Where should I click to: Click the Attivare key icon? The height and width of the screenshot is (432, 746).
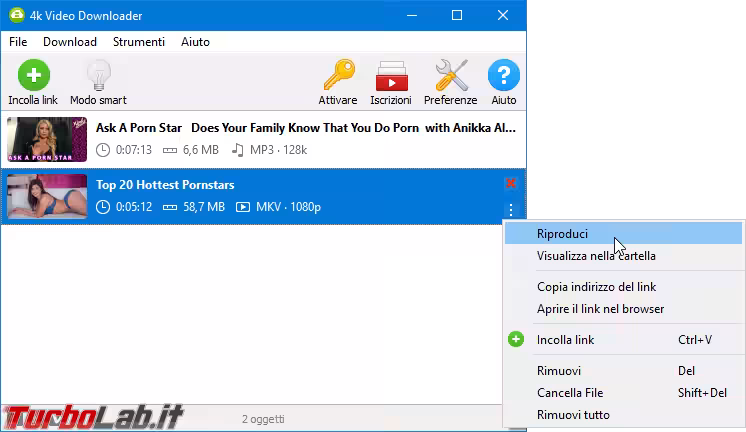[338, 76]
